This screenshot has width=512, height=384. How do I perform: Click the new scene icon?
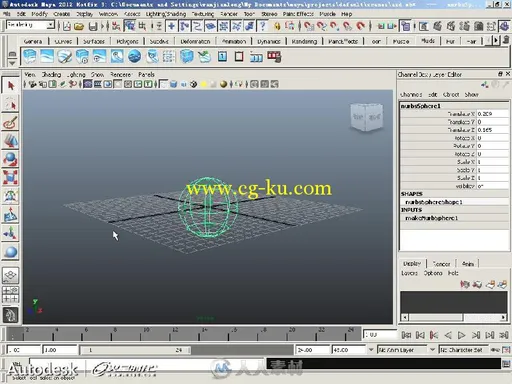[67, 26]
